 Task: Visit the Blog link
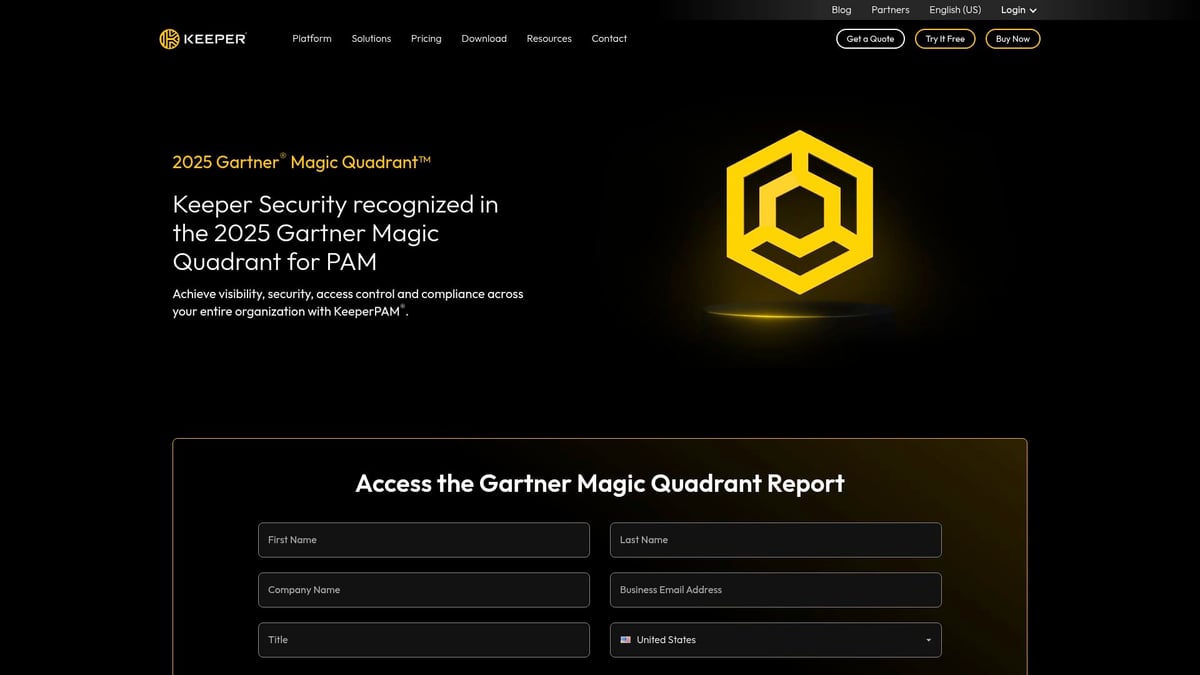pyautogui.click(x=841, y=10)
